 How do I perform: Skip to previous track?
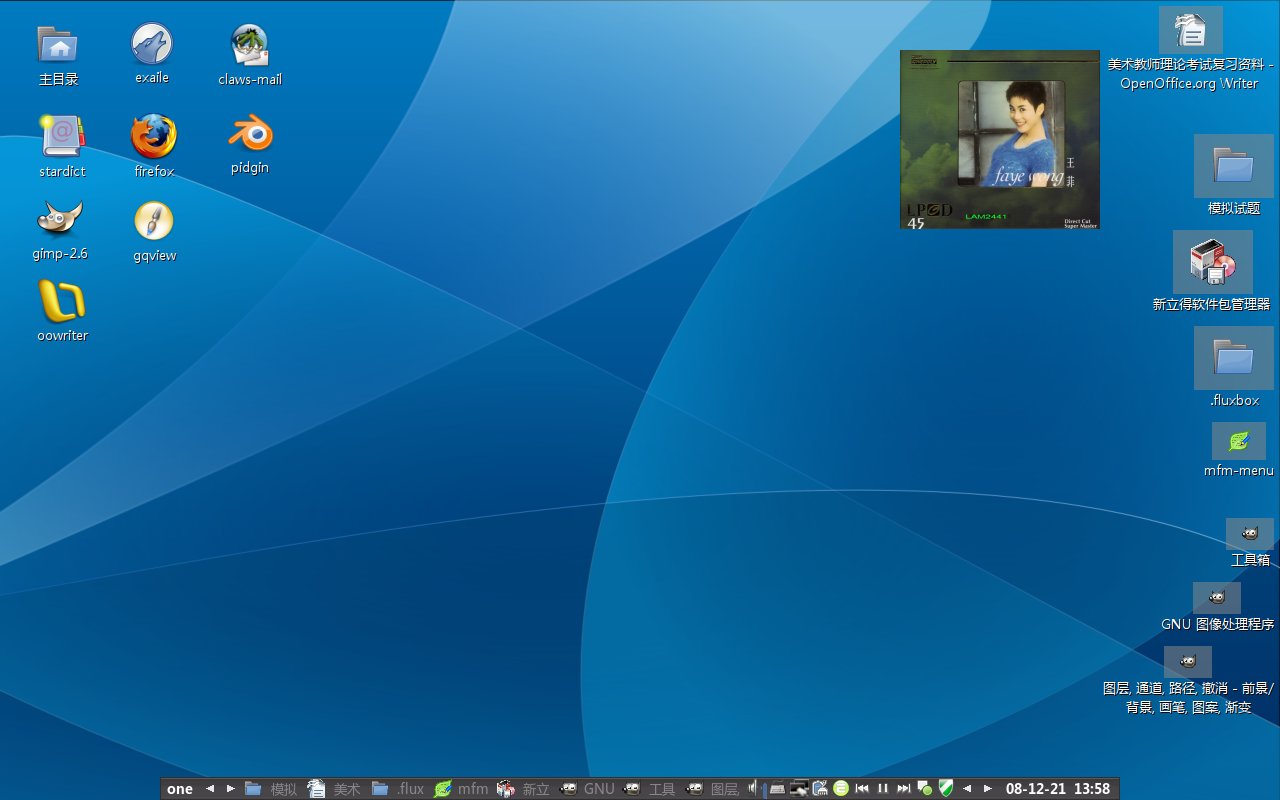[862, 789]
